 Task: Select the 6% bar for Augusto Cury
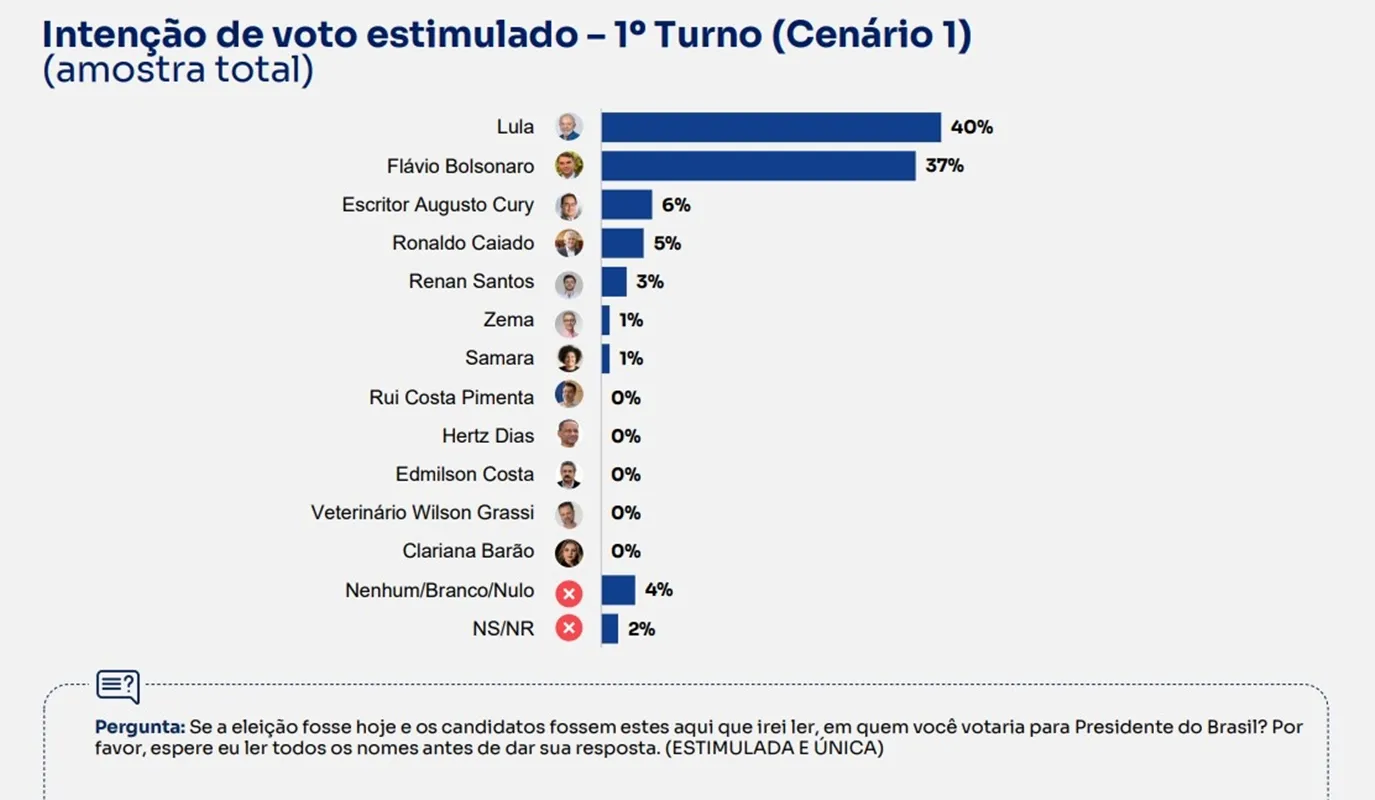pos(626,205)
